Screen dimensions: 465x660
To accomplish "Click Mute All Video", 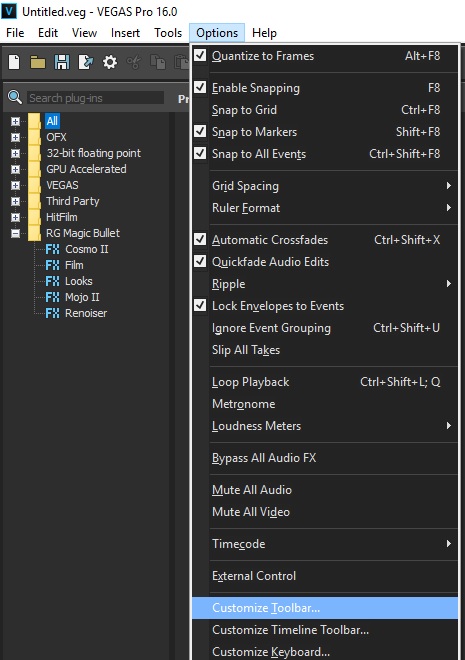I will (325, 512).
